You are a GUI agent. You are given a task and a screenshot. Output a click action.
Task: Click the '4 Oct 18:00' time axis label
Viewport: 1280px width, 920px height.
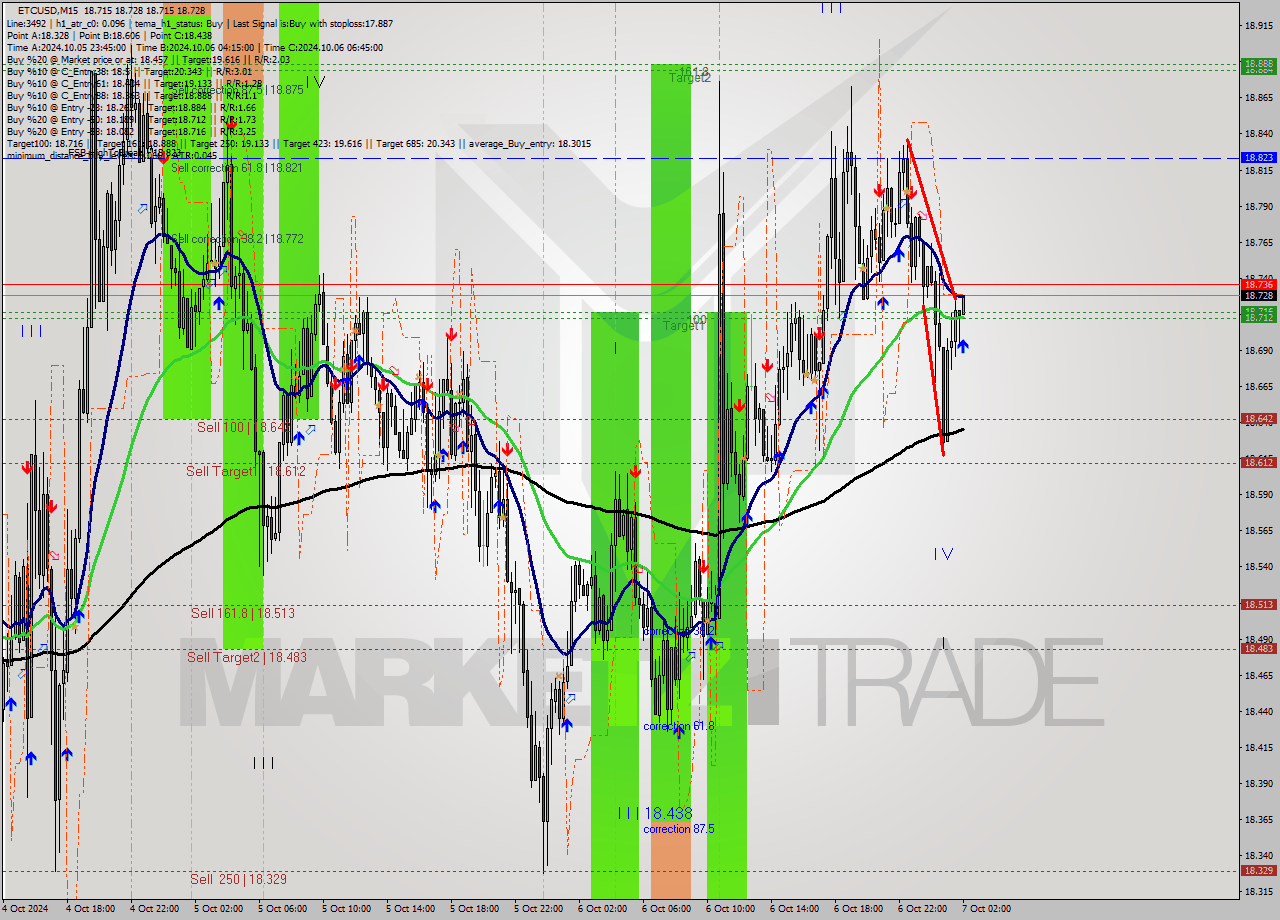pos(90,910)
